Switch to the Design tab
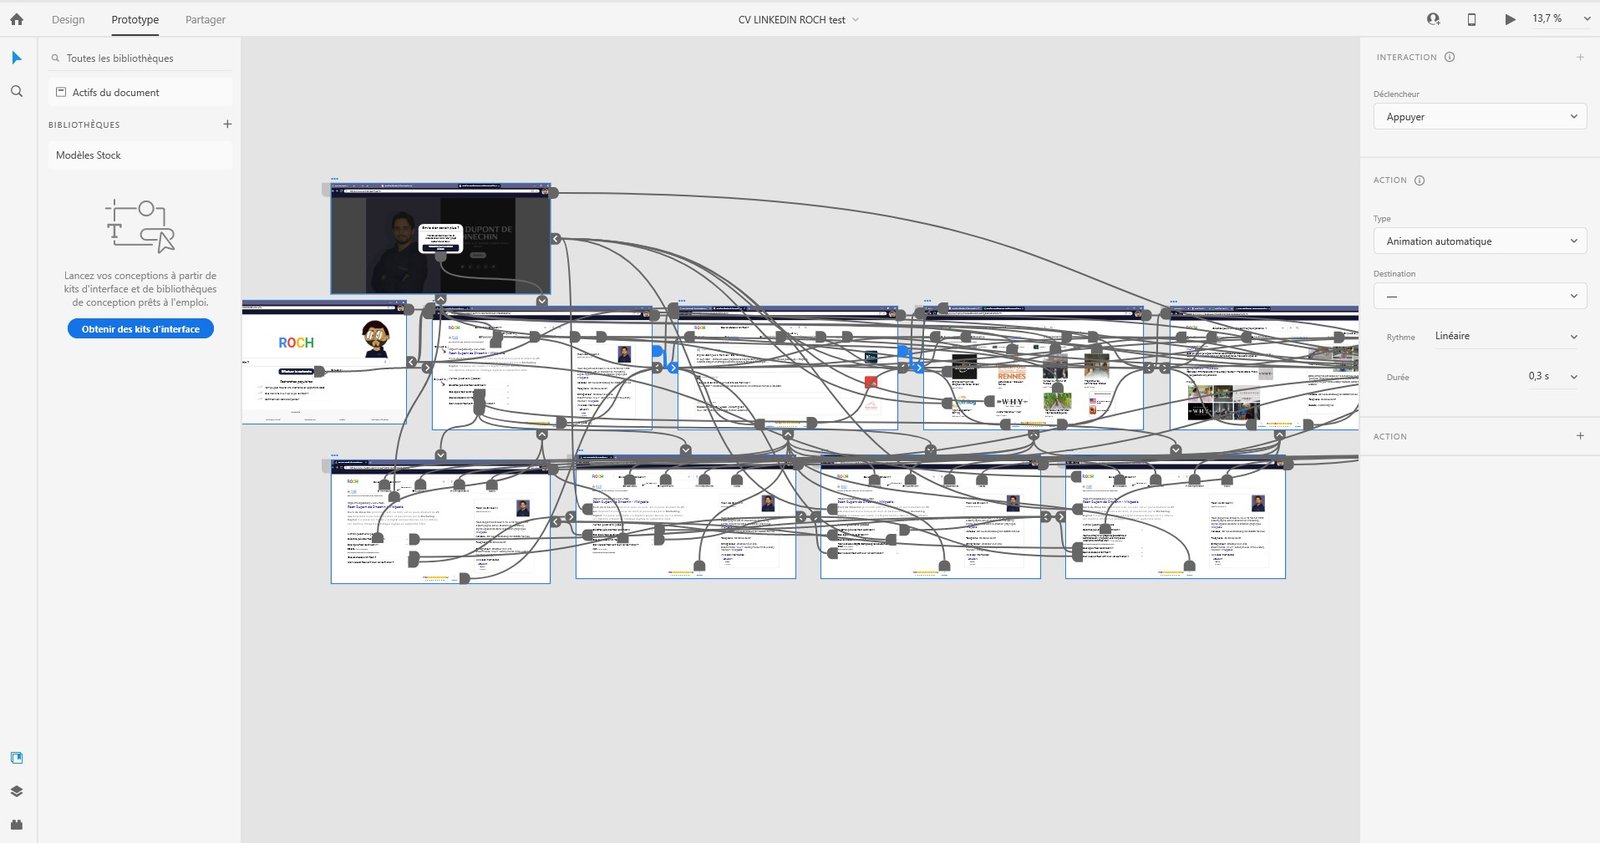1600x843 pixels. tap(68, 19)
